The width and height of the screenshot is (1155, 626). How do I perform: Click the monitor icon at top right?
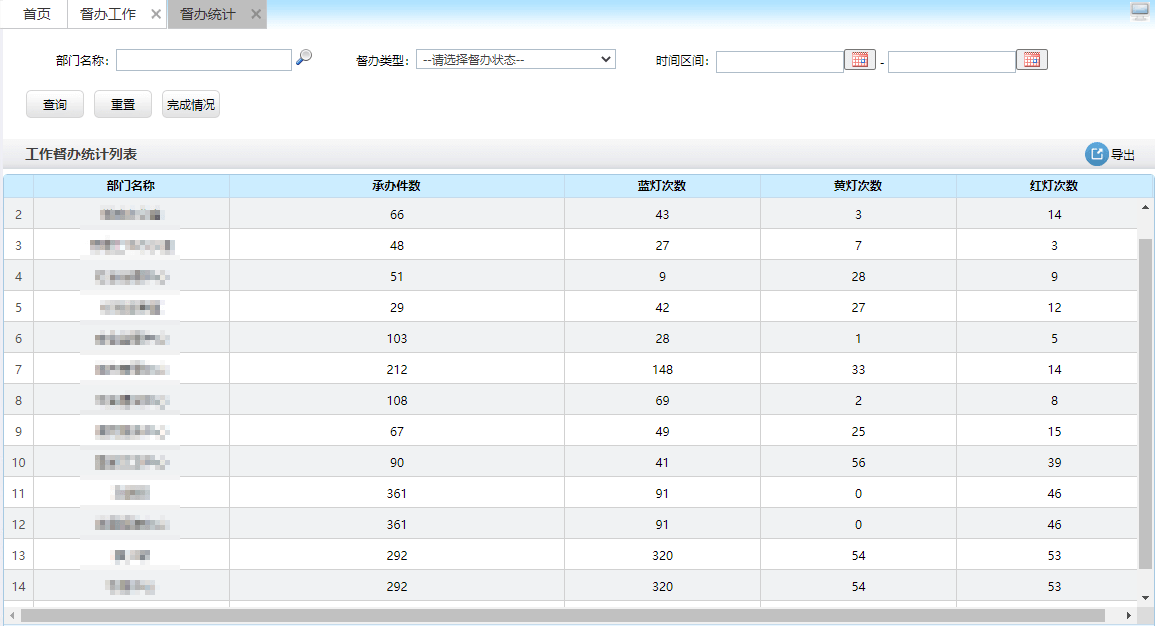[x=1139, y=11]
